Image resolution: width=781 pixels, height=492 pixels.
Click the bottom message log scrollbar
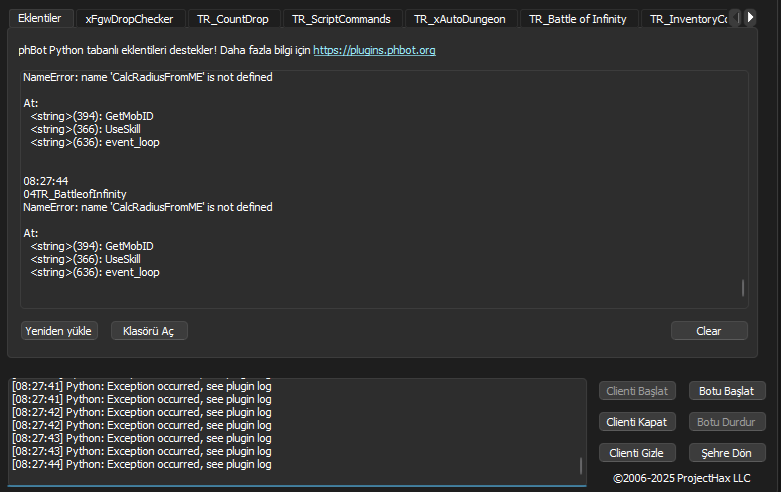(580, 466)
